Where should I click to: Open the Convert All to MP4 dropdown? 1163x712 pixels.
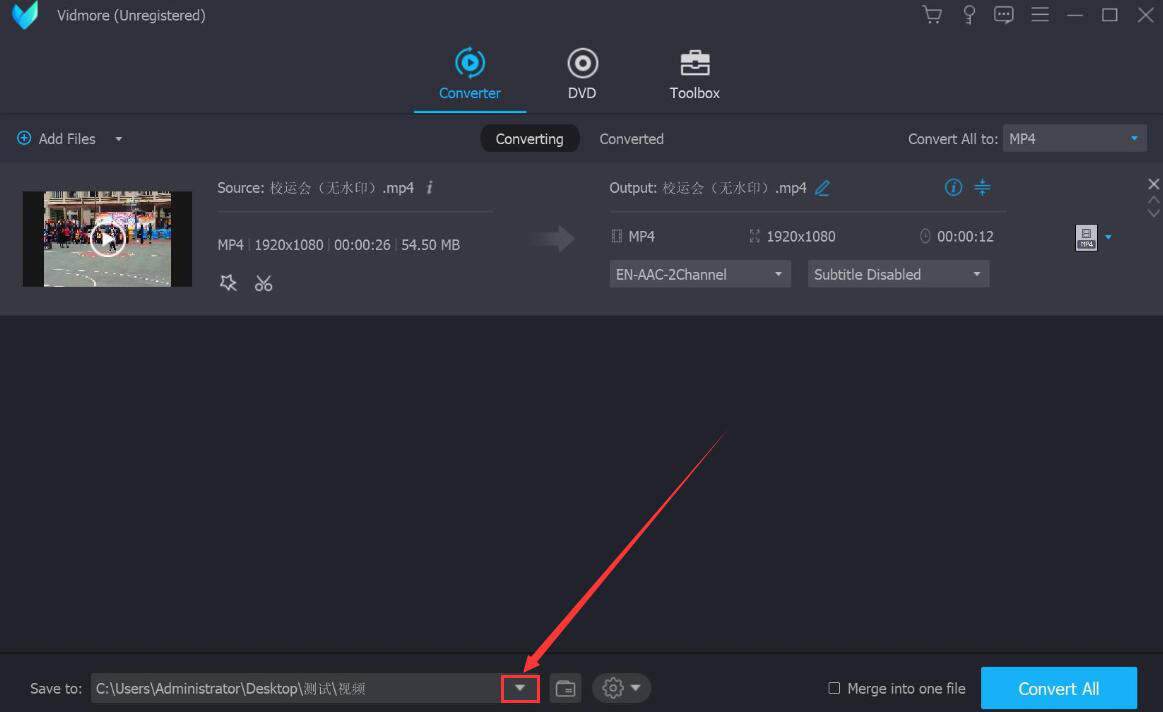[x=1074, y=139]
